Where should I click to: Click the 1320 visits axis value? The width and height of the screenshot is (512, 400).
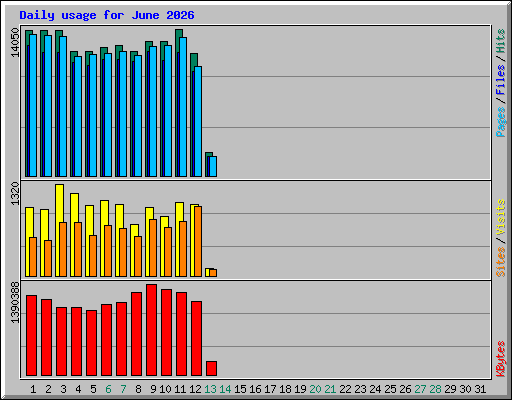[15, 193]
